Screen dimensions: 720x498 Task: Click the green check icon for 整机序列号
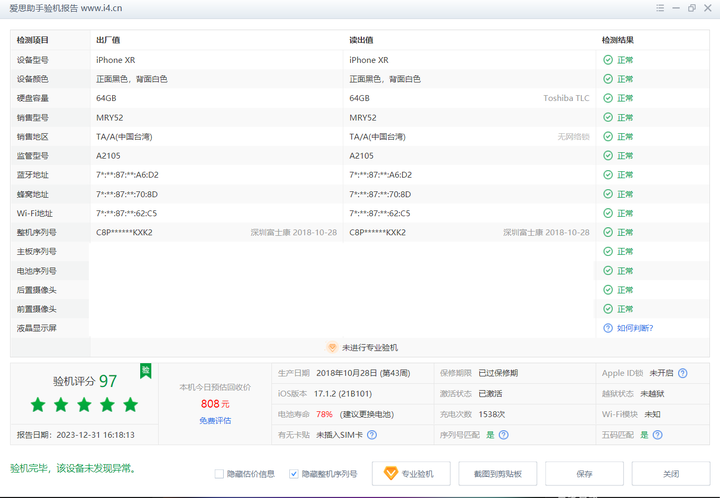[x=608, y=232]
